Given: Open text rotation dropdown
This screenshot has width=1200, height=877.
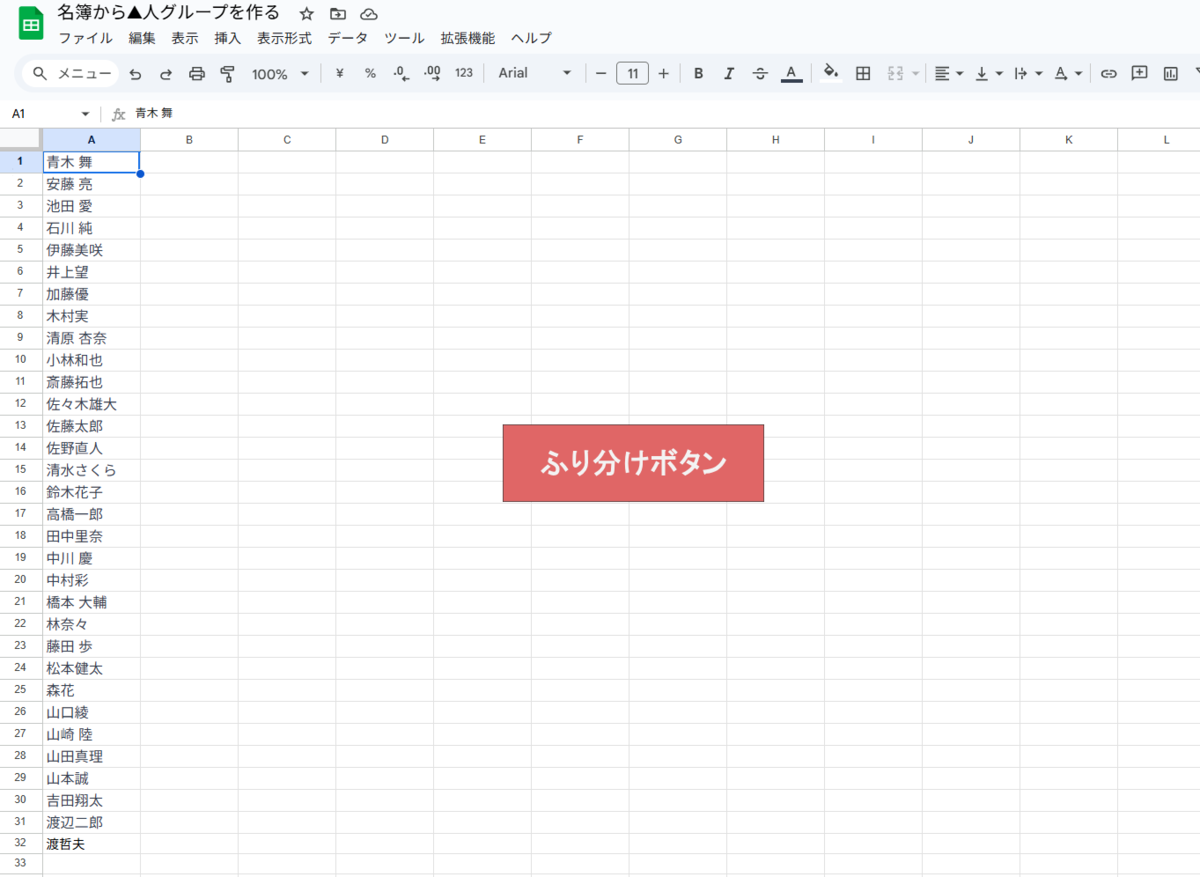Looking at the screenshot, I should tap(1068, 73).
